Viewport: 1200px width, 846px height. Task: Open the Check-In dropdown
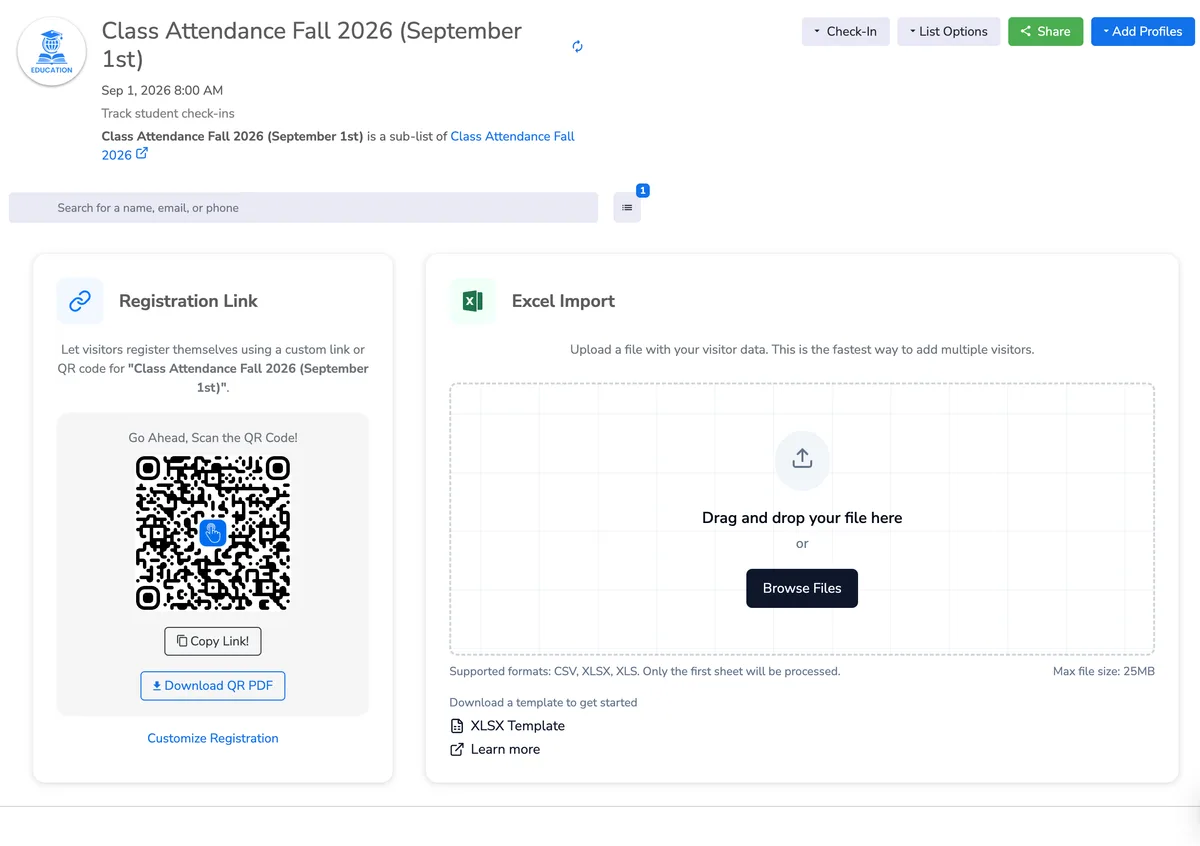[x=846, y=31]
